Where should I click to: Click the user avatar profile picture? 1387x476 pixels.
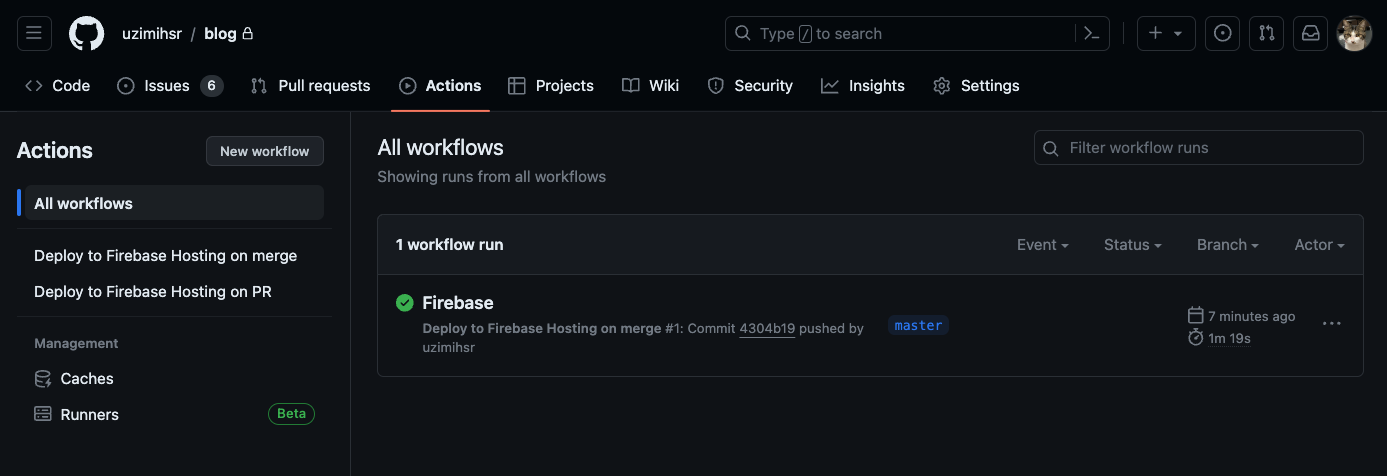coord(1354,33)
